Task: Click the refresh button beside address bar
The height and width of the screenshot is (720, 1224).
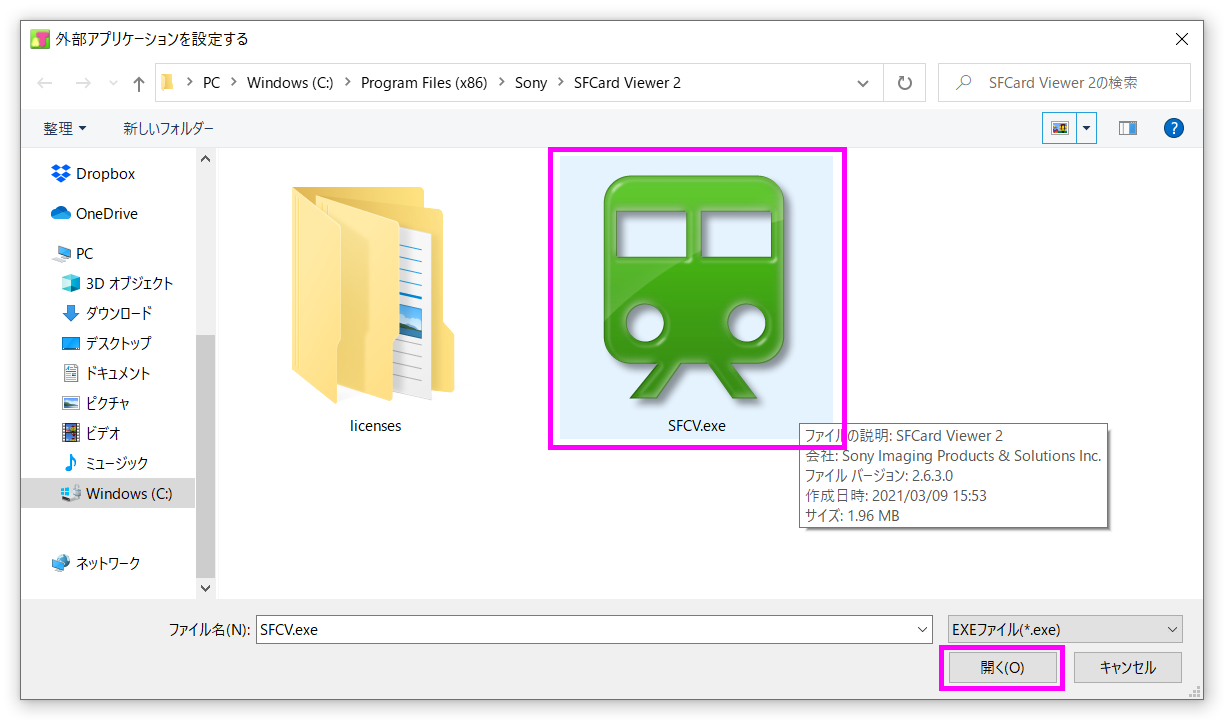Action: tap(905, 83)
